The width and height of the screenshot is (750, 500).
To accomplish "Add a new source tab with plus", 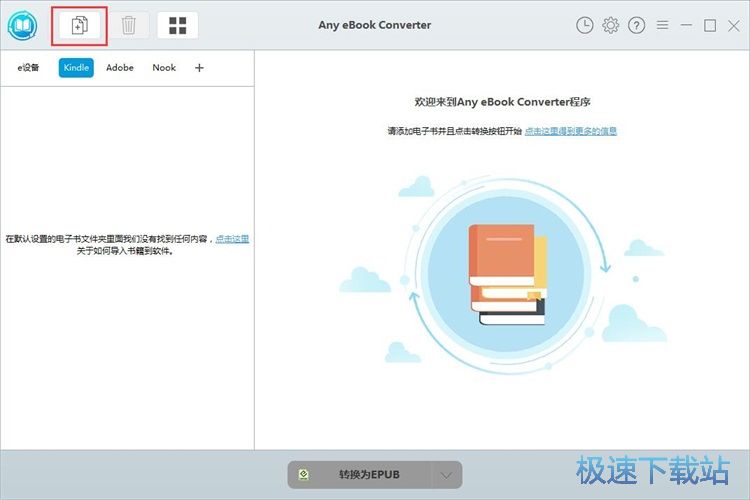I will point(199,68).
